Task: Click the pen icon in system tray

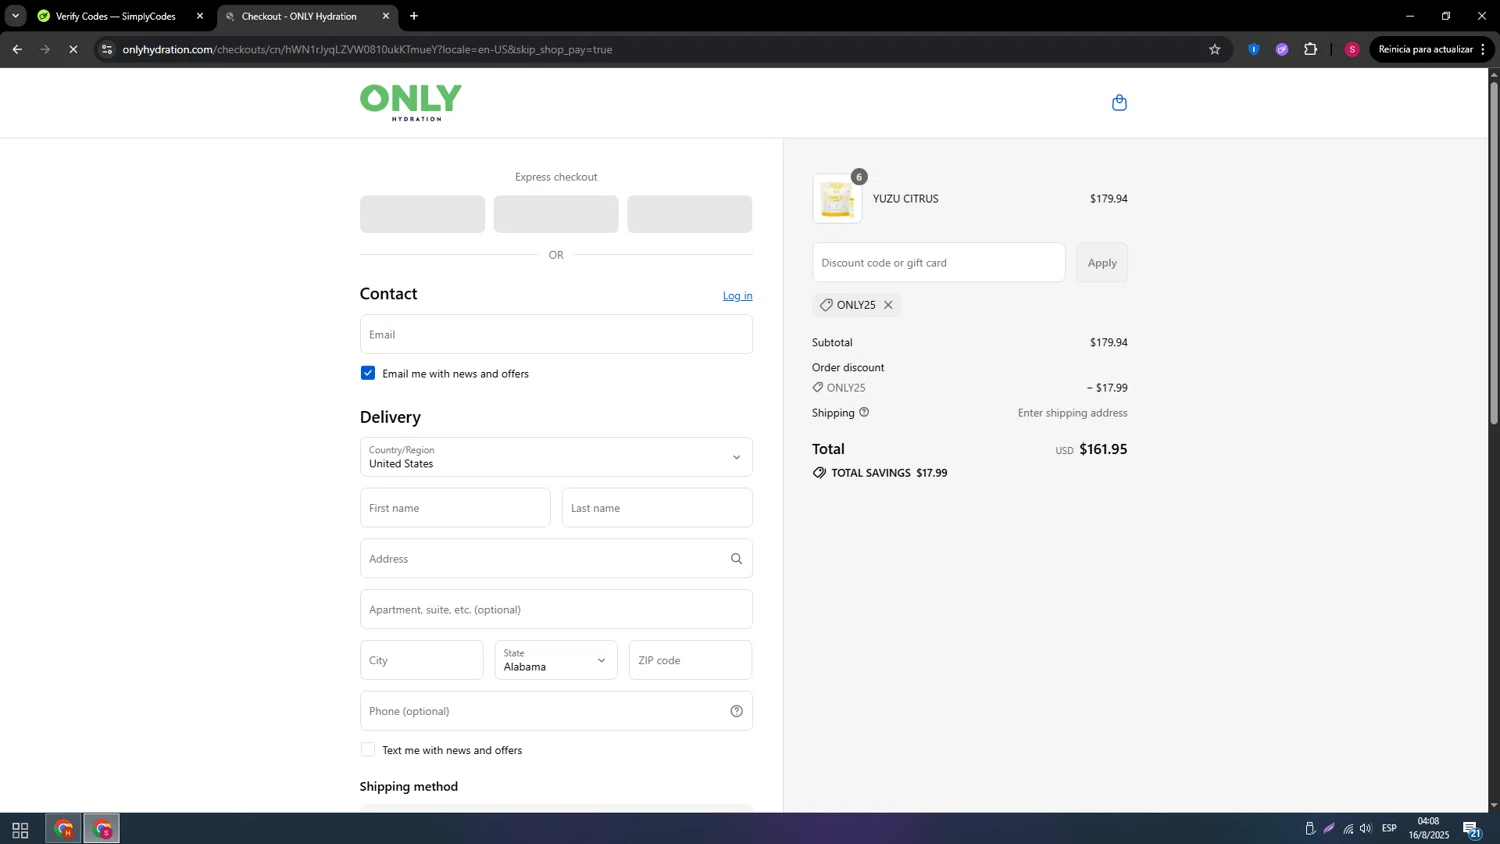Action: (1329, 829)
